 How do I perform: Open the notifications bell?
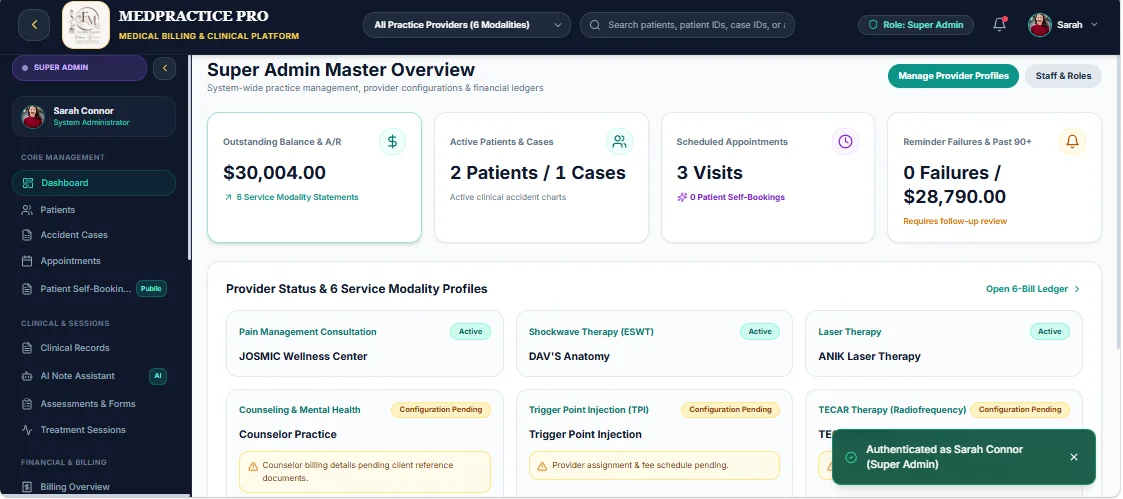pyautogui.click(x=999, y=24)
